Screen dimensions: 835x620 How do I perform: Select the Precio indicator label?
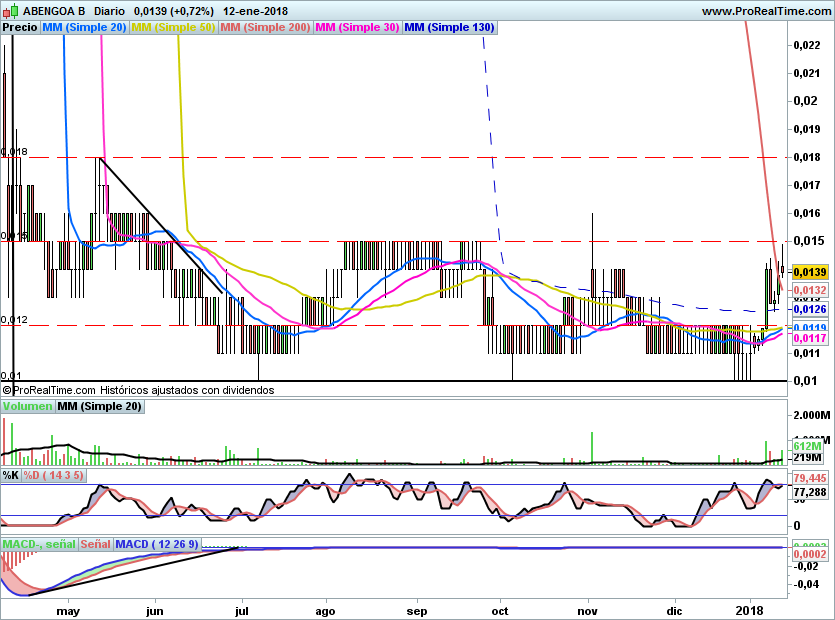(20, 28)
